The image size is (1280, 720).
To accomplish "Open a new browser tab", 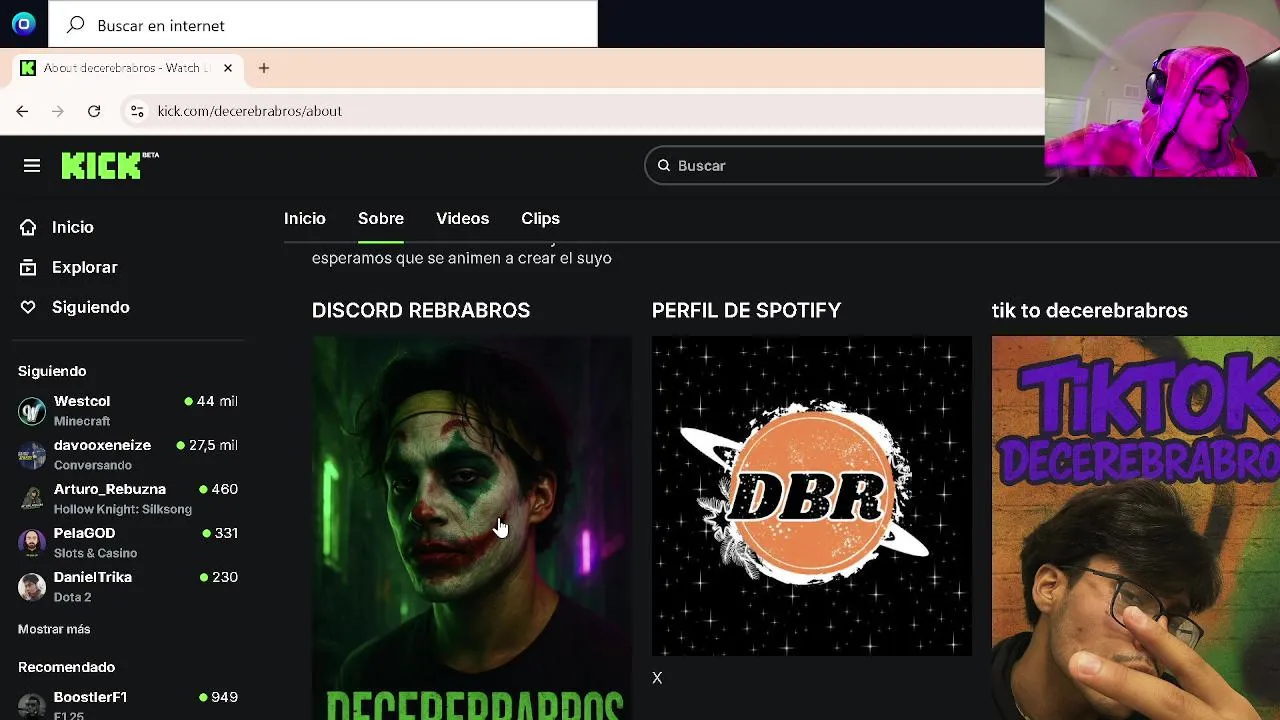I will [x=264, y=68].
